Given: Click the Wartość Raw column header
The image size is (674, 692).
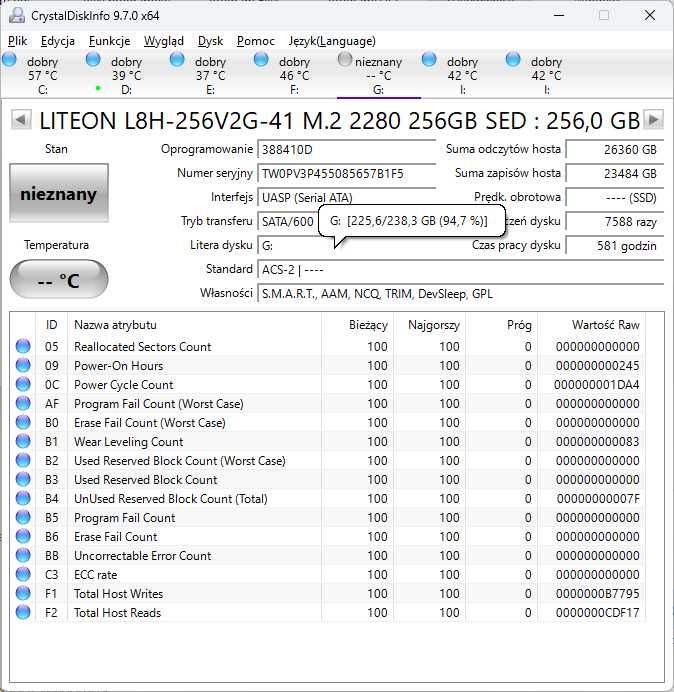Looking at the screenshot, I should coord(591,325).
